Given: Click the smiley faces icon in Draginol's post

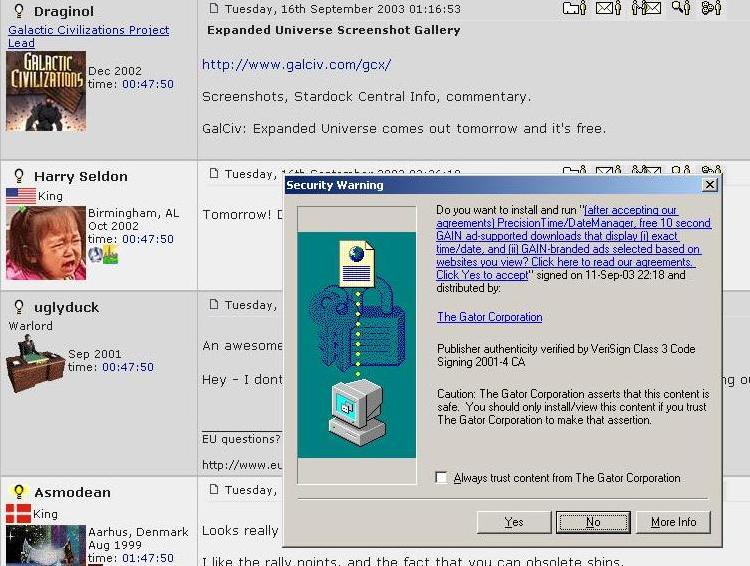Looking at the screenshot, I should coord(711,8).
